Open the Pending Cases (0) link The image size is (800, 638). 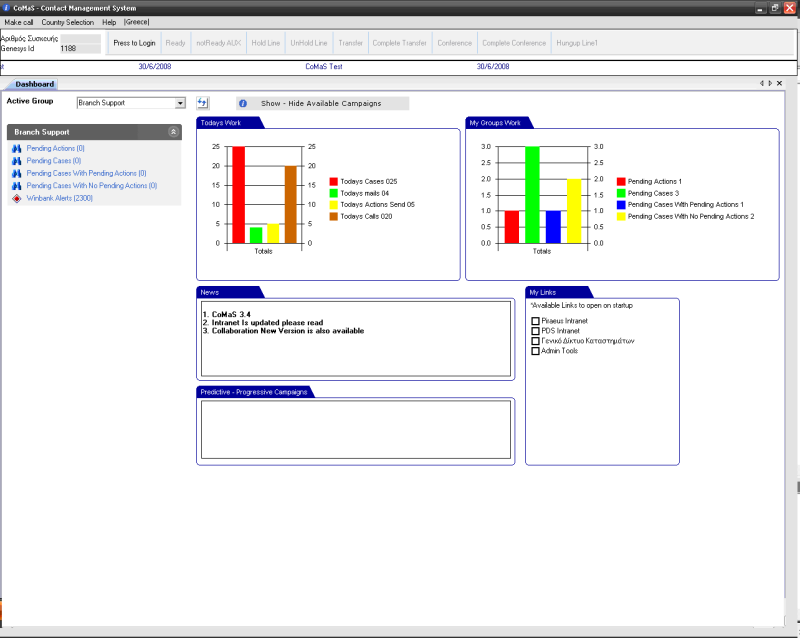coord(54,161)
